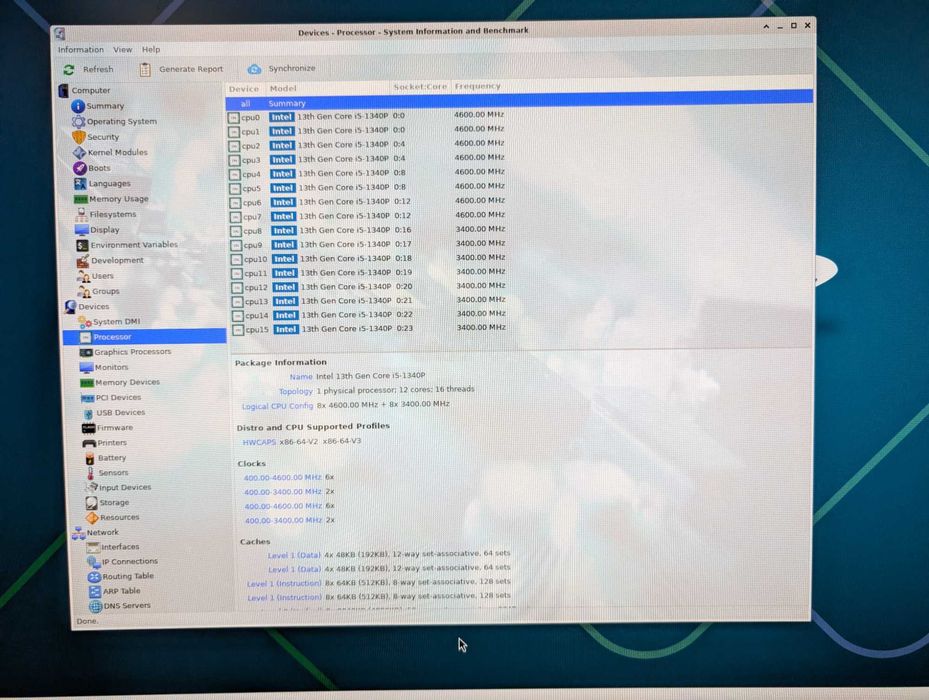Click the window icon in title bar
929x700 pixels.
pyautogui.click(x=60, y=34)
